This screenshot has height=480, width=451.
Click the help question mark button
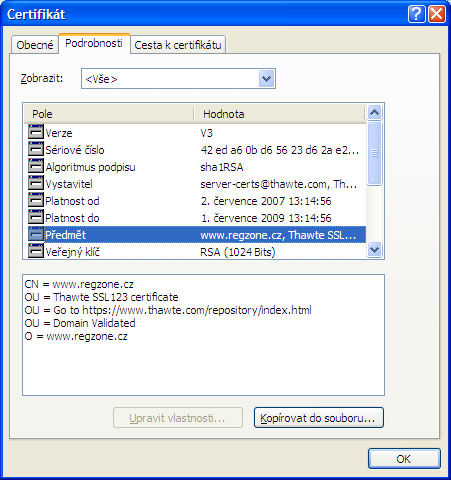pyautogui.click(x=417, y=14)
